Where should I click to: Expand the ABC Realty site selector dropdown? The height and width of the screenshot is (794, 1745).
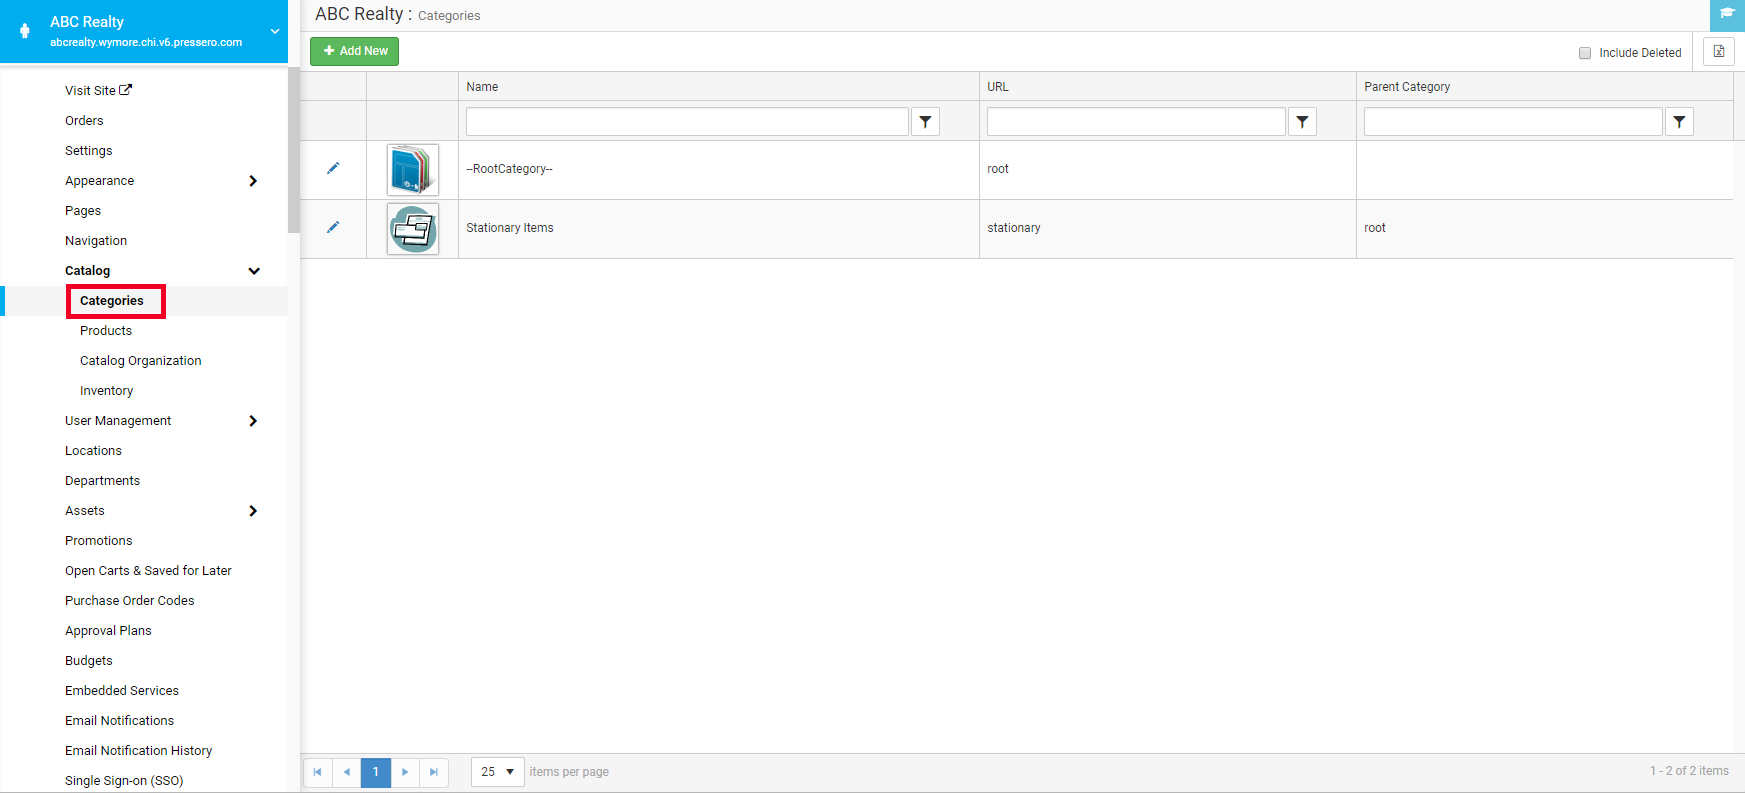tap(275, 31)
